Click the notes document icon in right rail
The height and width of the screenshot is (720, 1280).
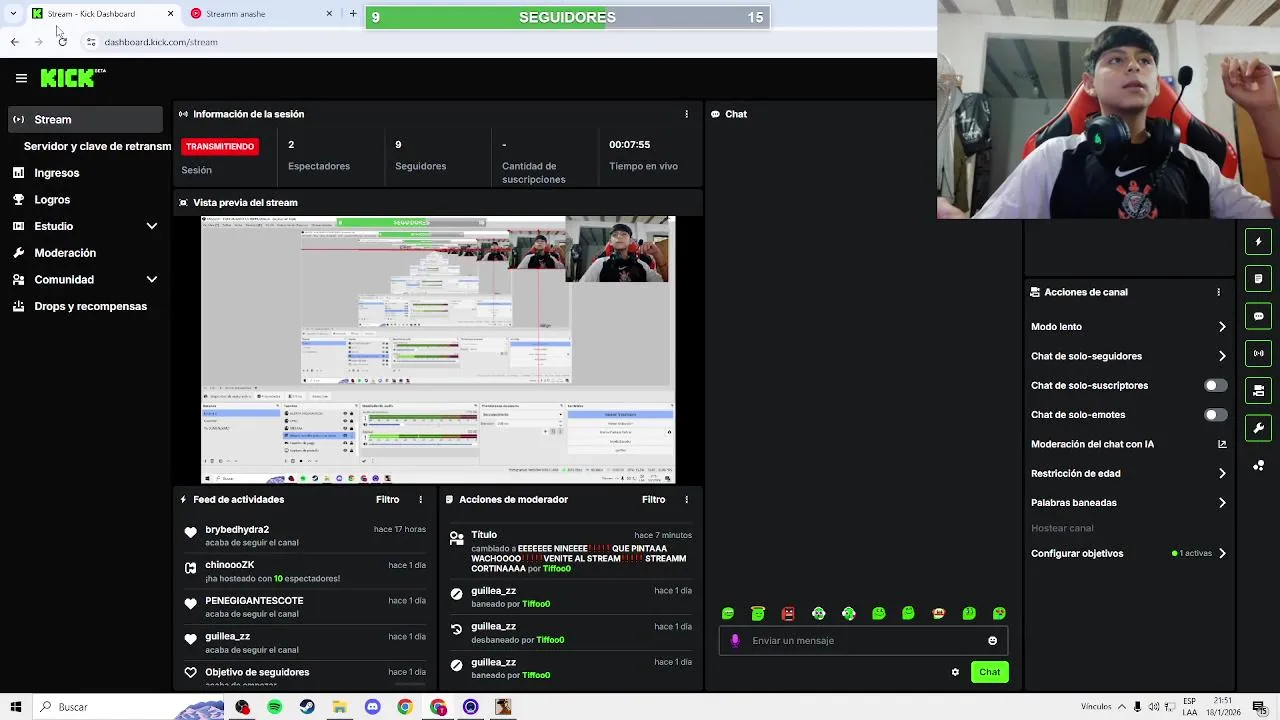(1258, 279)
